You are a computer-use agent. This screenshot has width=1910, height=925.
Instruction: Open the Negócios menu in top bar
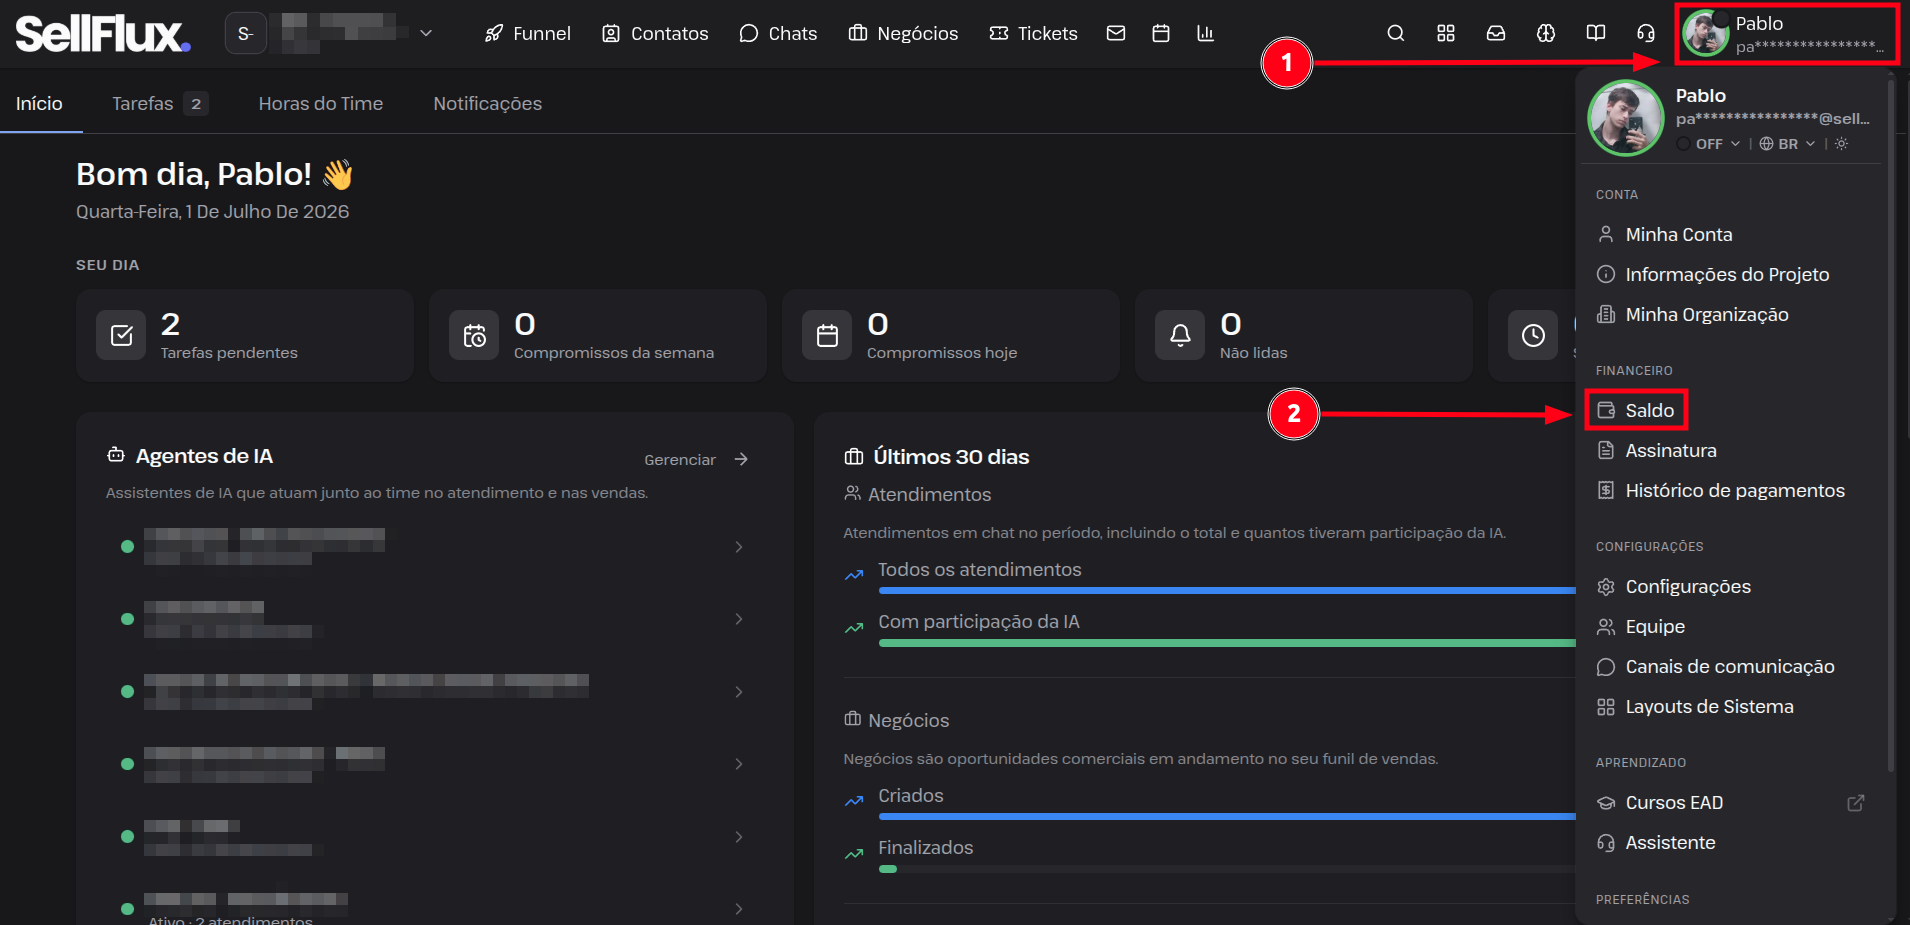point(903,34)
